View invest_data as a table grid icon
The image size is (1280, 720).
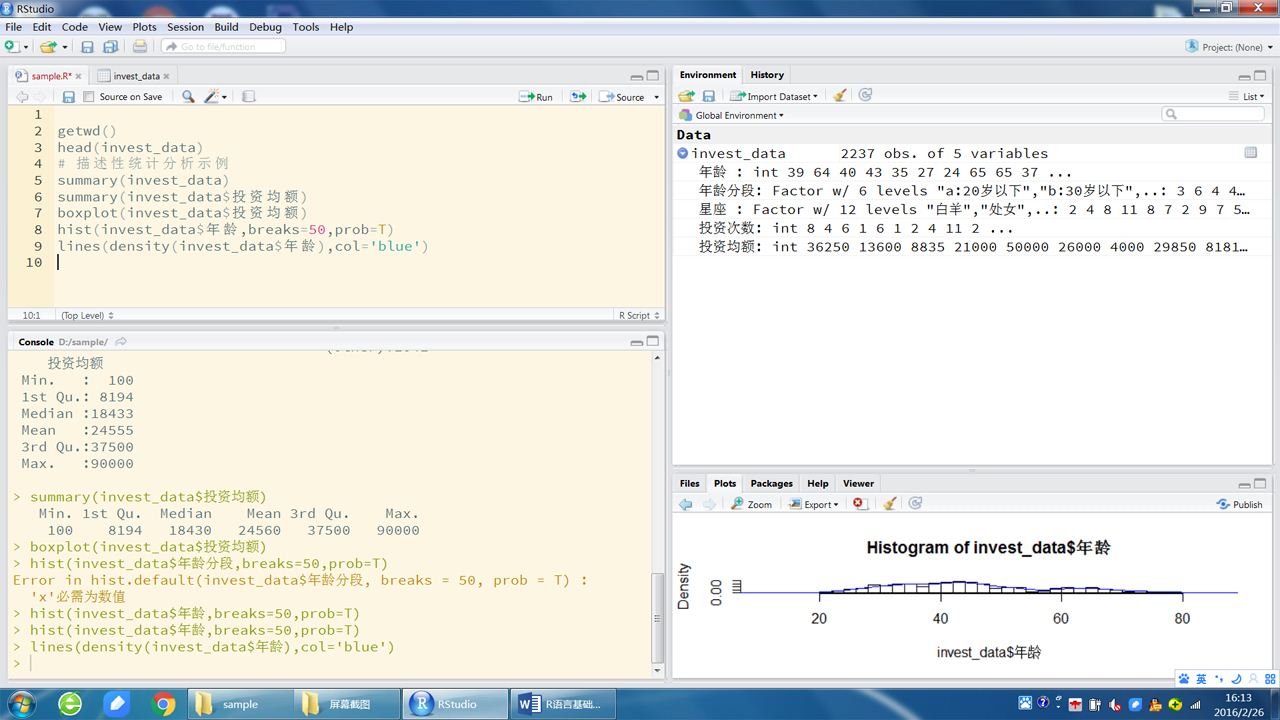[1250, 153]
